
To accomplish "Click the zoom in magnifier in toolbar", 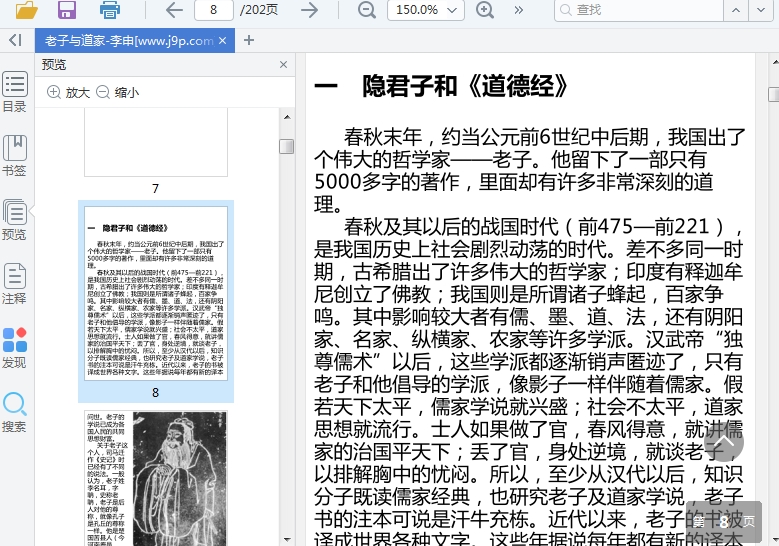I will point(485,10).
